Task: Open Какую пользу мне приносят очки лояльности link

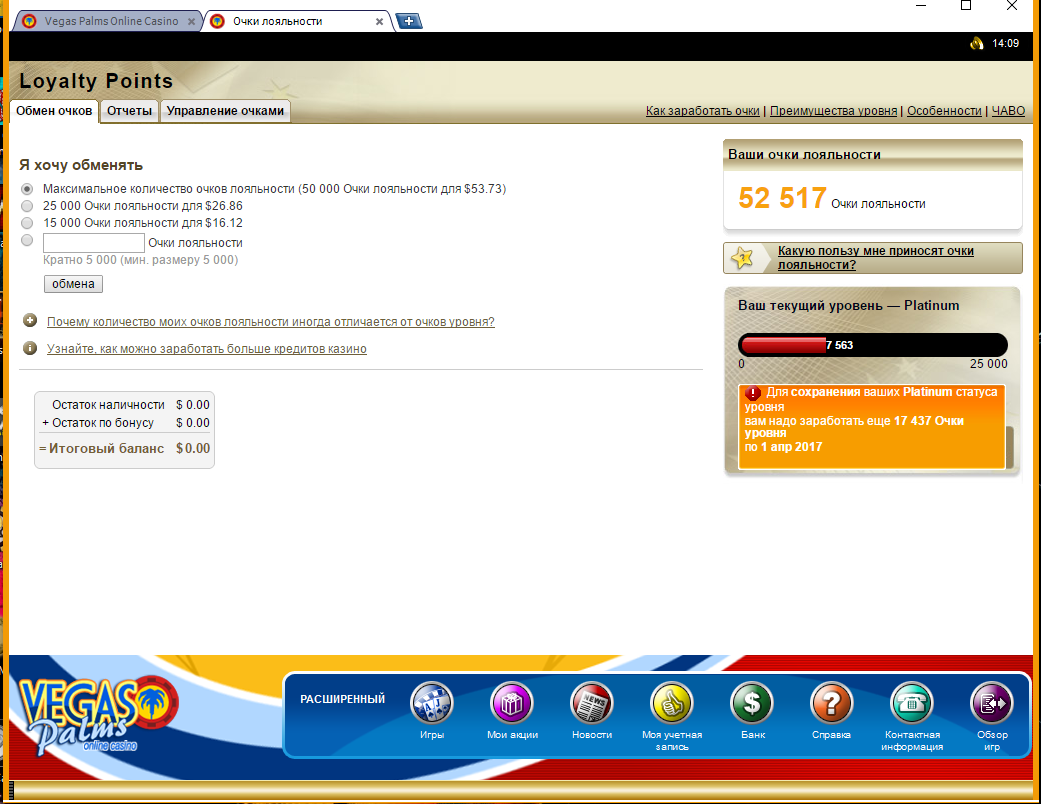Action: coord(876,258)
